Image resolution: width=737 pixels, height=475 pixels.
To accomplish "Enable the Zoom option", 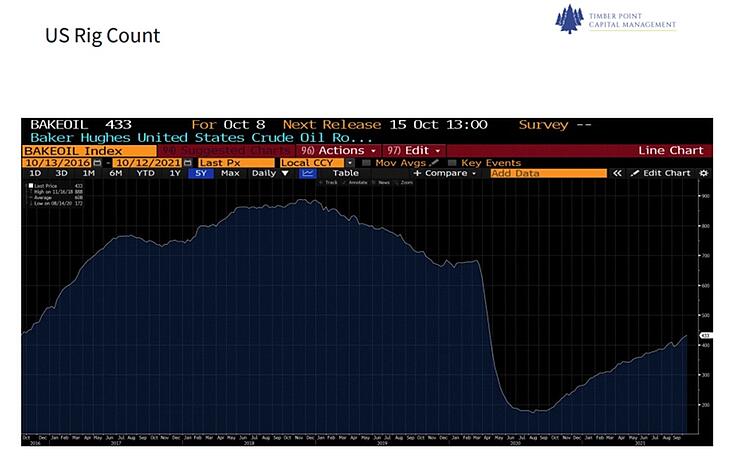I will point(404,182).
